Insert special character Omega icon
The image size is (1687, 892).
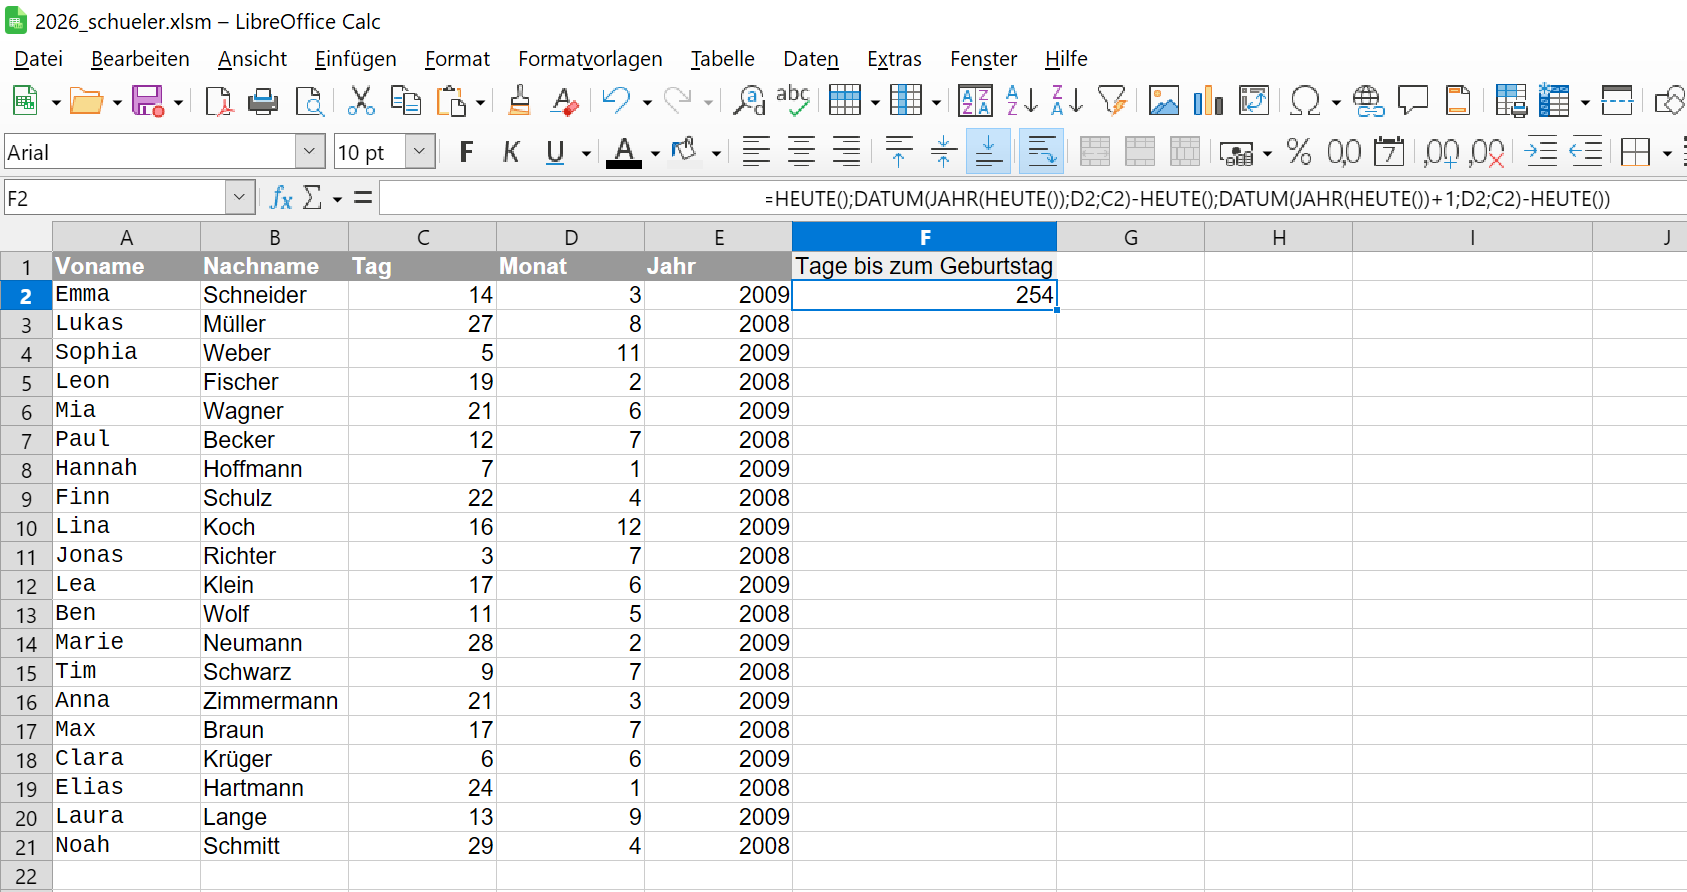[x=1305, y=101]
